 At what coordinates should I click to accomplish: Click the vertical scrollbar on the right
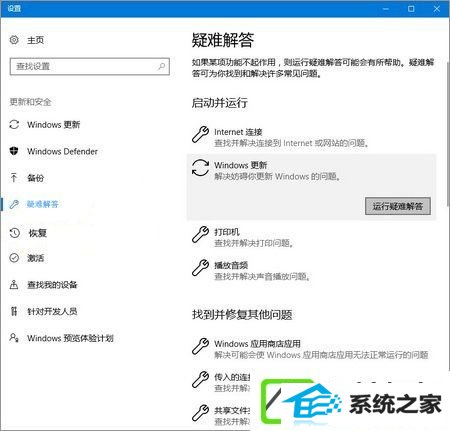click(448, 133)
